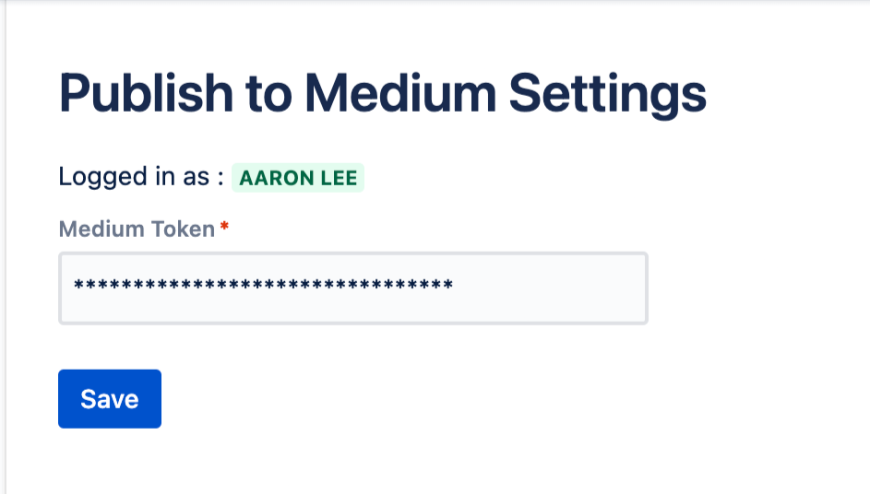Click the word "Settings" in the heading
The width and height of the screenshot is (870, 494).
[608, 95]
